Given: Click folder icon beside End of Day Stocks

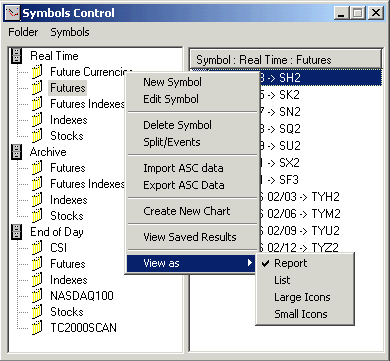Looking at the screenshot, I should [x=37, y=312].
